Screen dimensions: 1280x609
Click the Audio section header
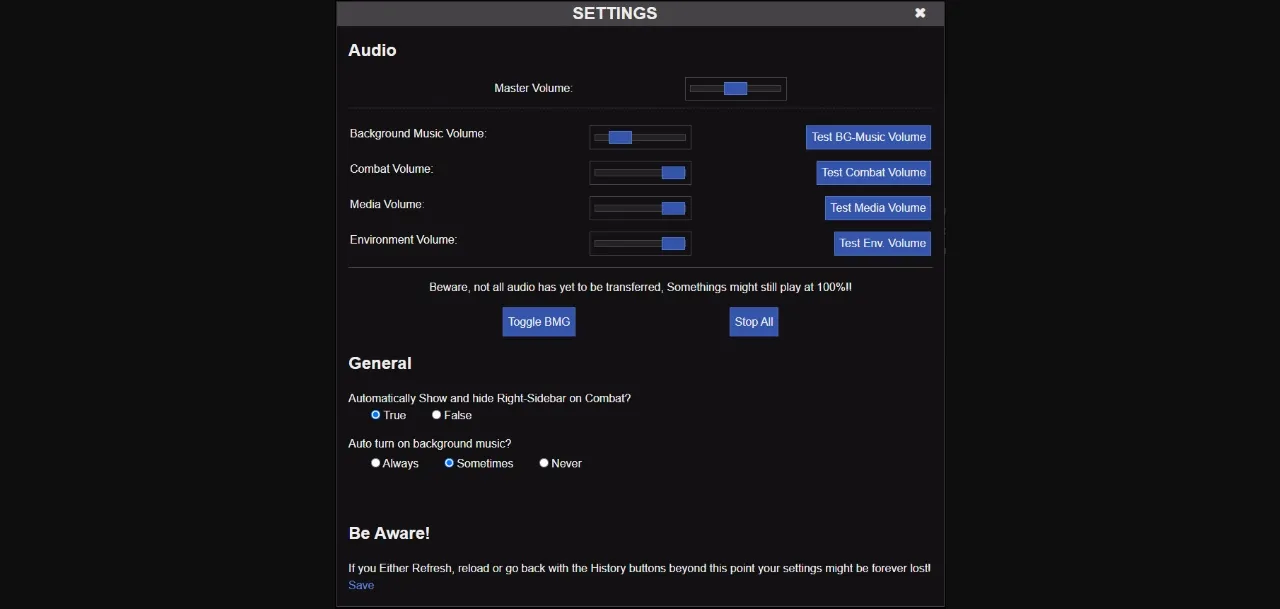[372, 50]
